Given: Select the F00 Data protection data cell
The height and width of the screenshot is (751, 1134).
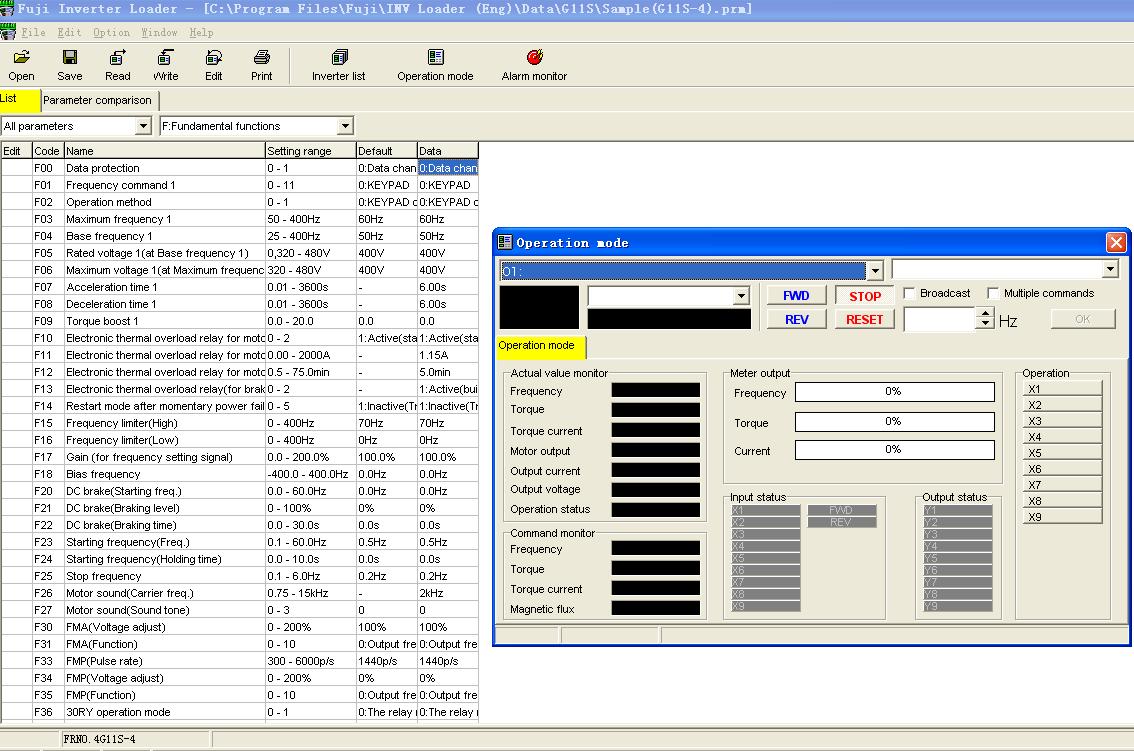Looking at the screenshot, I should pyautogui.click(x=448, y=168).
